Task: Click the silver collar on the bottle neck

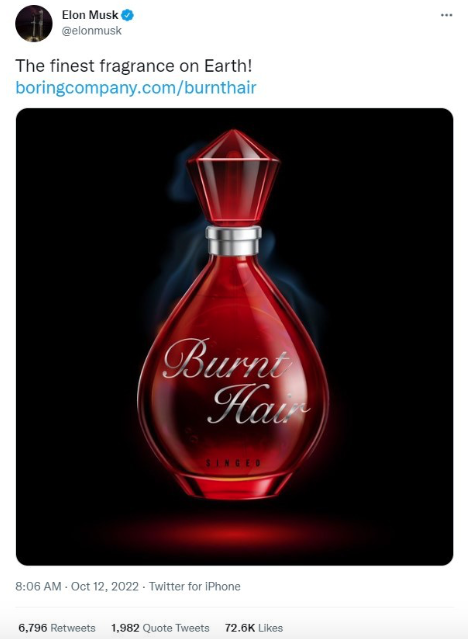Action: (x=233, y=240)
